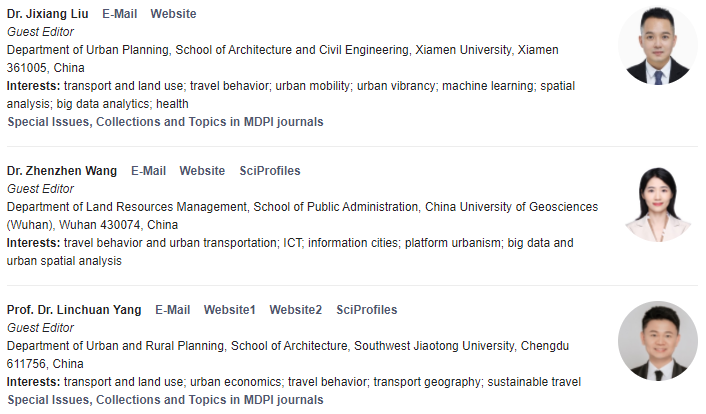Image resolution: width=706 pixels, height=414 pixels.
Task: Open Dr. Zhenzhen Wang's E-Mail link
Action: coord(148,171)
